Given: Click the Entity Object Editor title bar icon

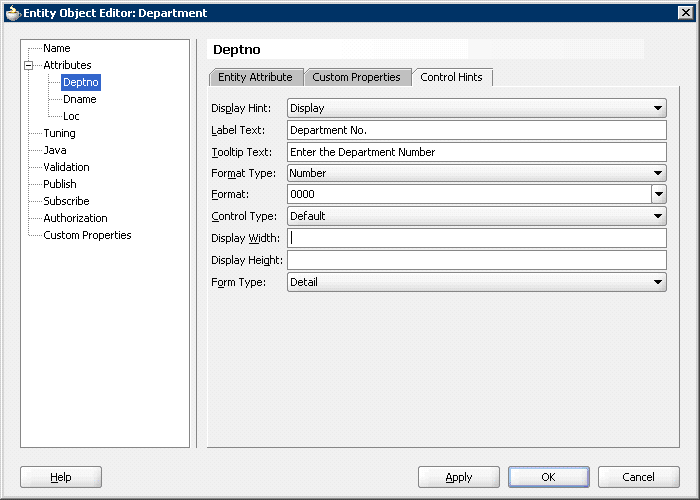Looking at the screenshot, I should (12, 13).
